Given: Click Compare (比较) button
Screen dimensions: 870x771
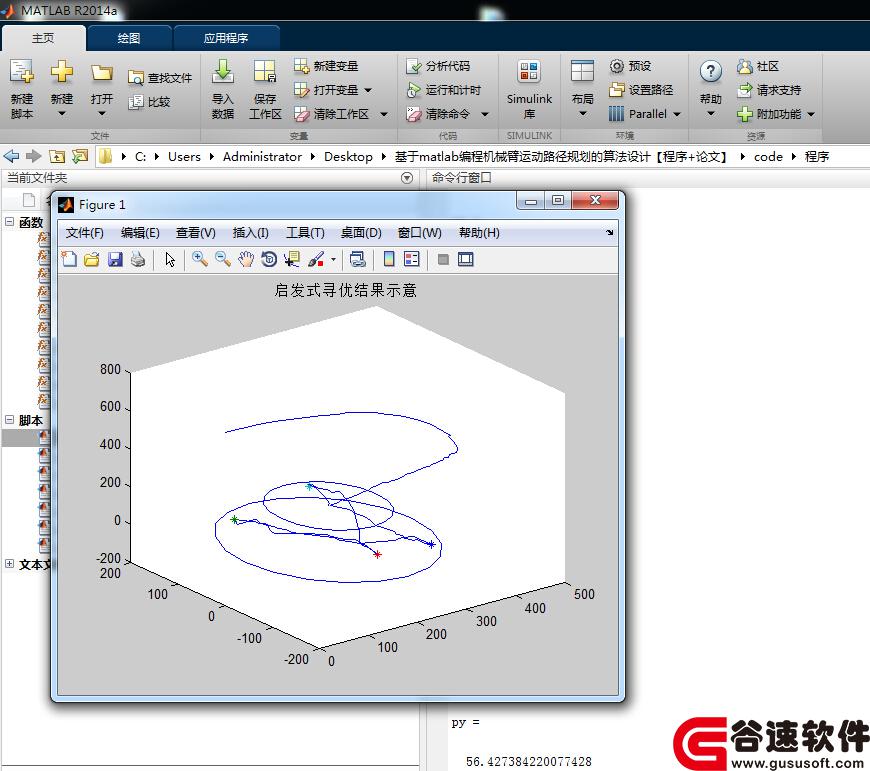Looking at the screenshot, I should 149,102.
